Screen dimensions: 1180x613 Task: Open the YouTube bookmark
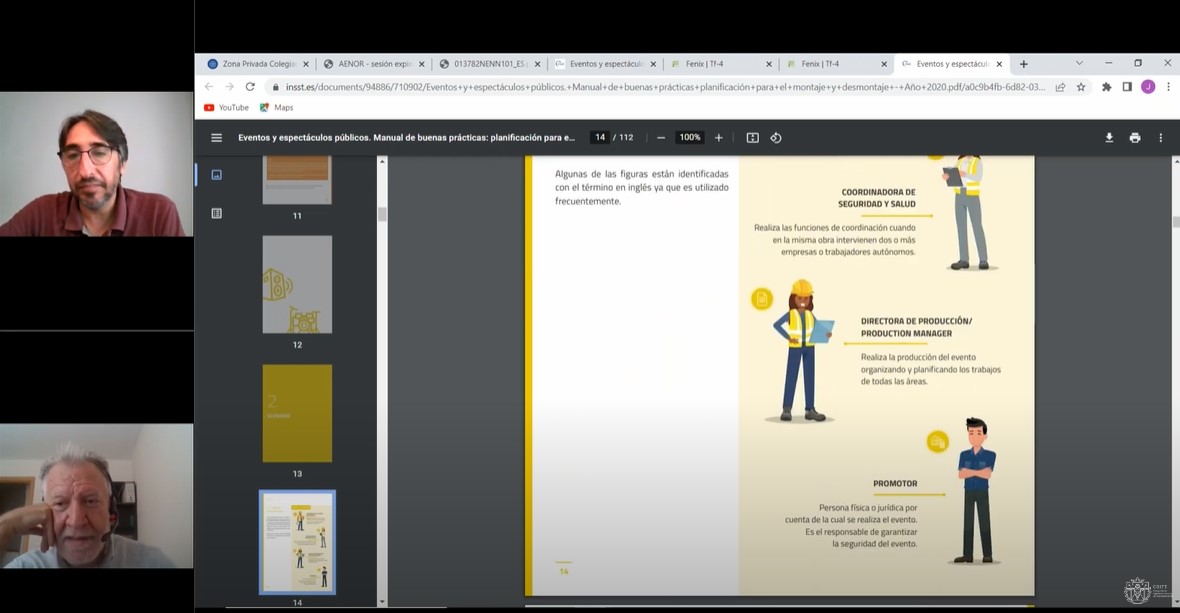(227, 108)
